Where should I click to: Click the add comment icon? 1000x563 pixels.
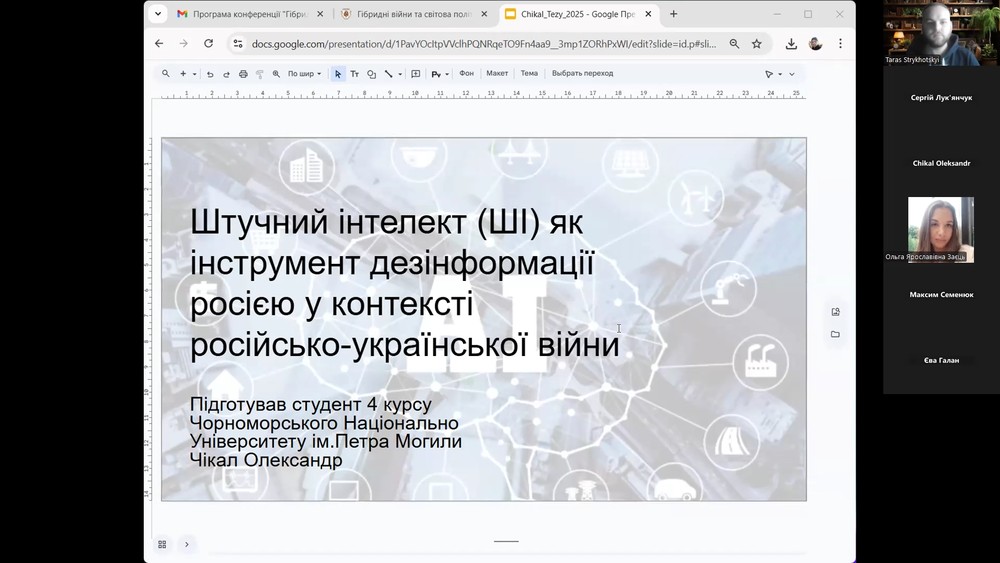coord(416,74)
